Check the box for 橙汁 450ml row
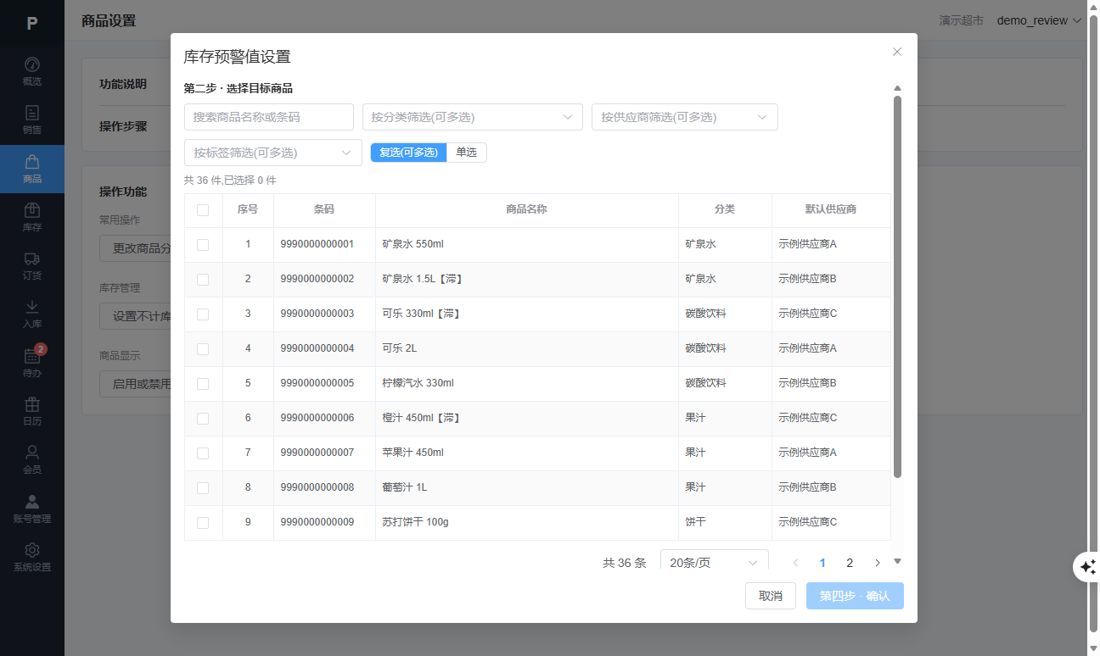The image size is (1100, 656). pos(203,418)
